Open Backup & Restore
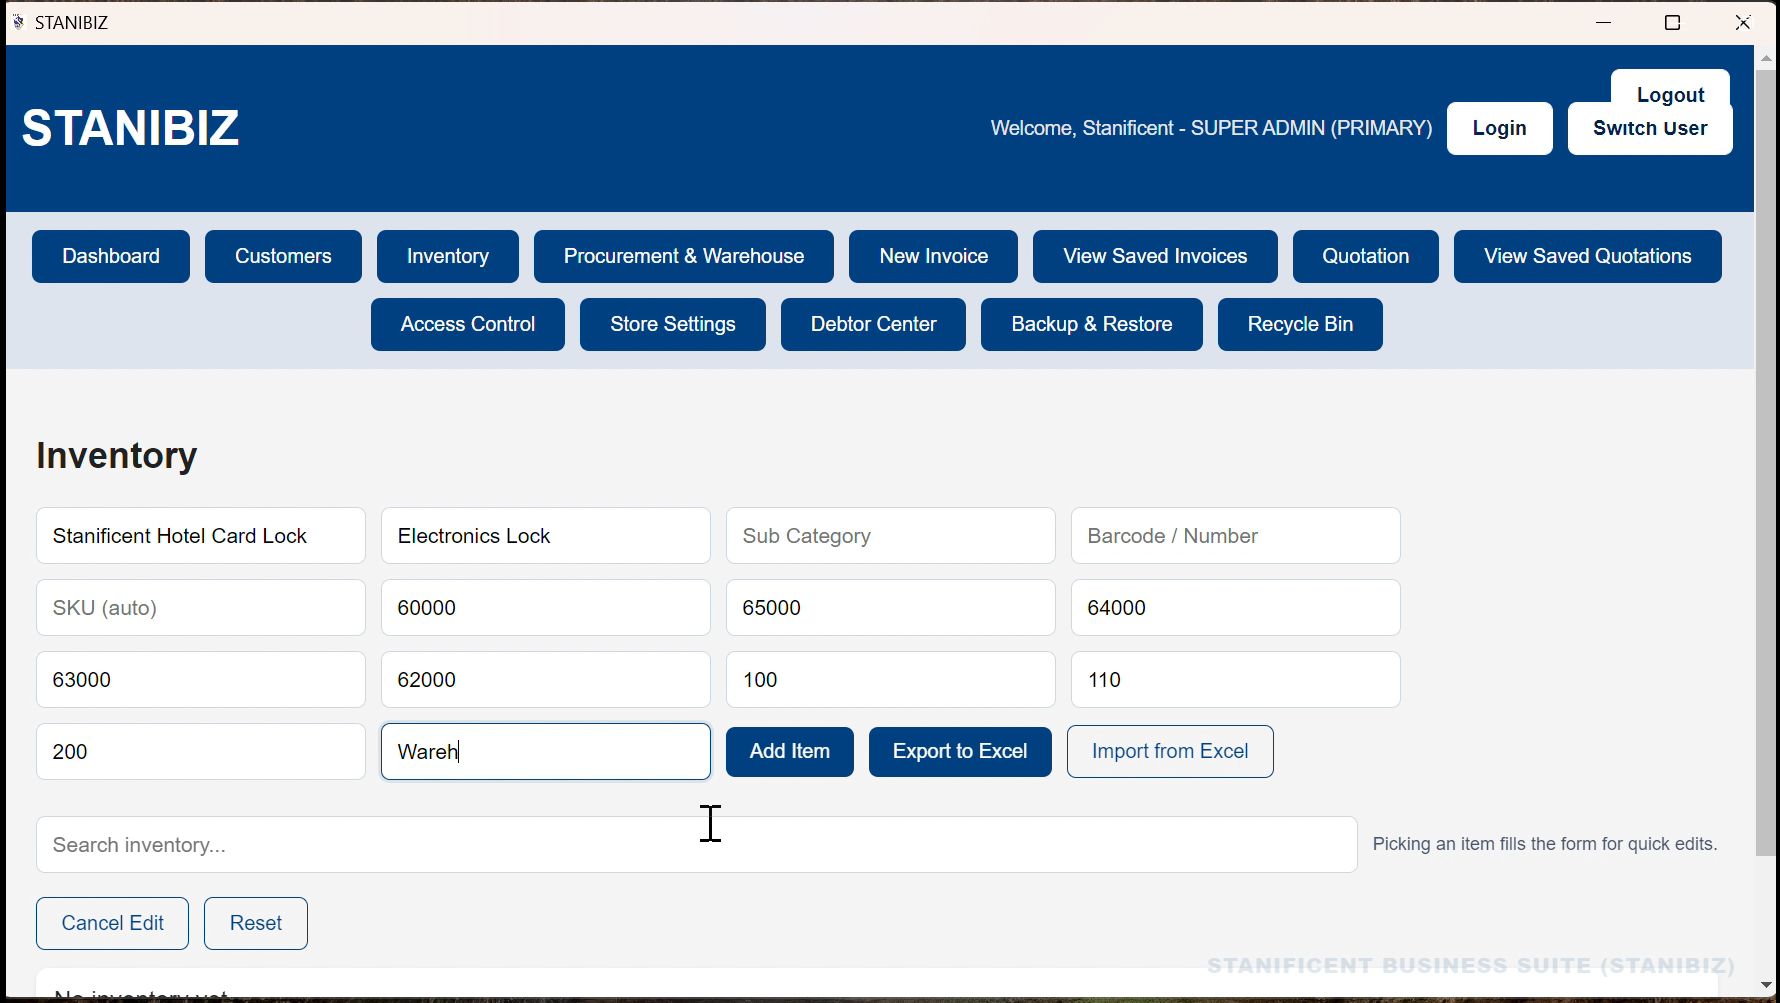 point(1091,324)
